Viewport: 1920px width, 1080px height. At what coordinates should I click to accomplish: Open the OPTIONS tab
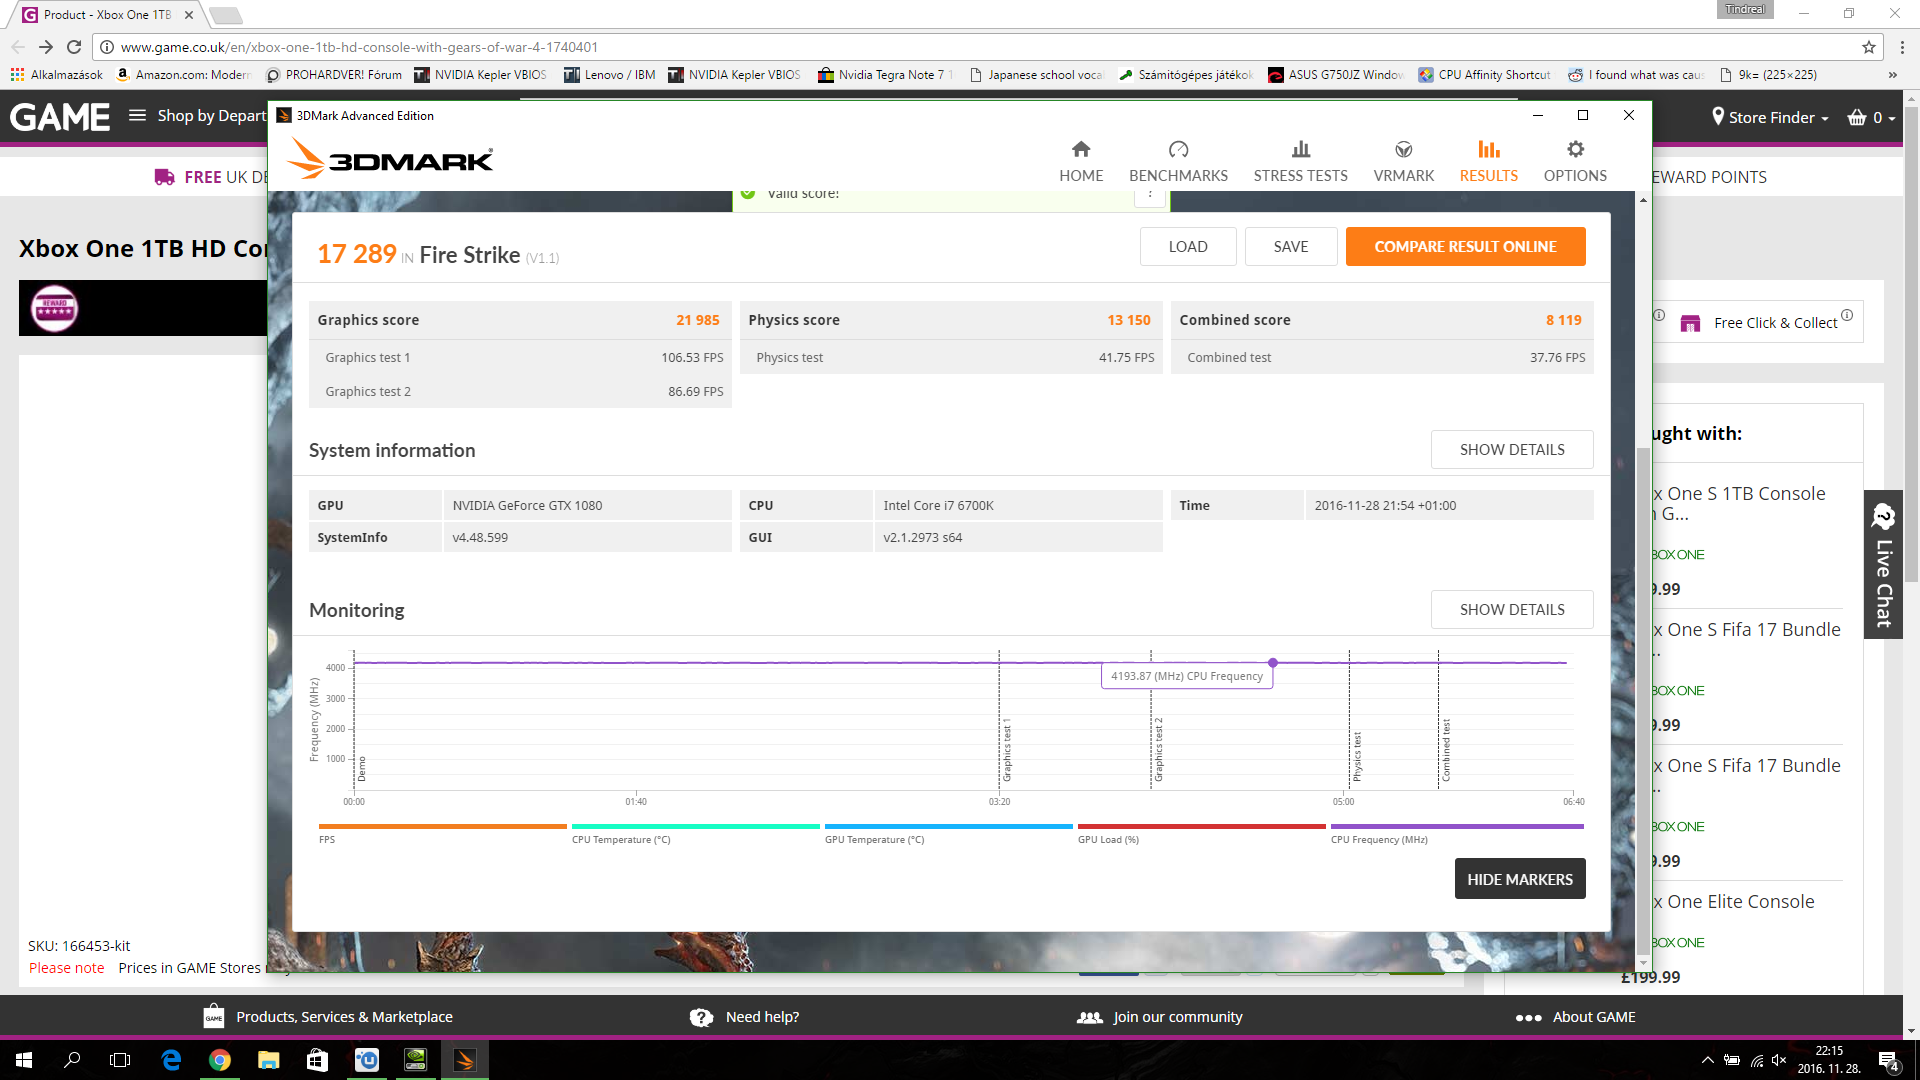point(1575,161)
